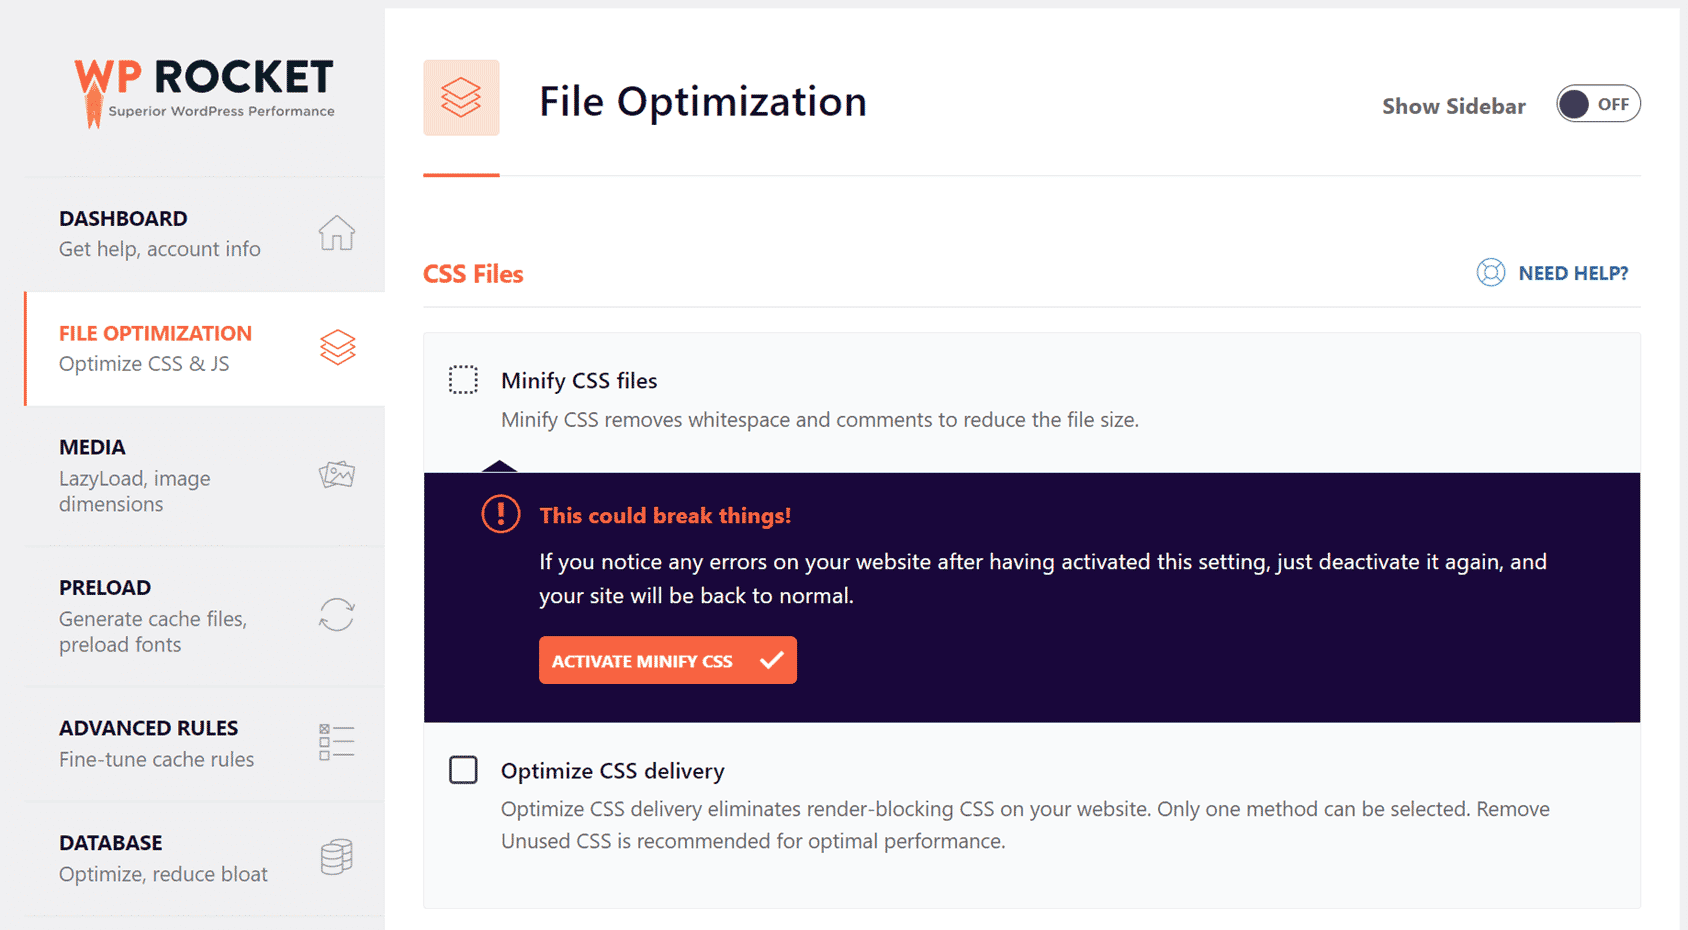
Task: Check the Minify CSS files checkbox
Action: click(x=463, y=380)
